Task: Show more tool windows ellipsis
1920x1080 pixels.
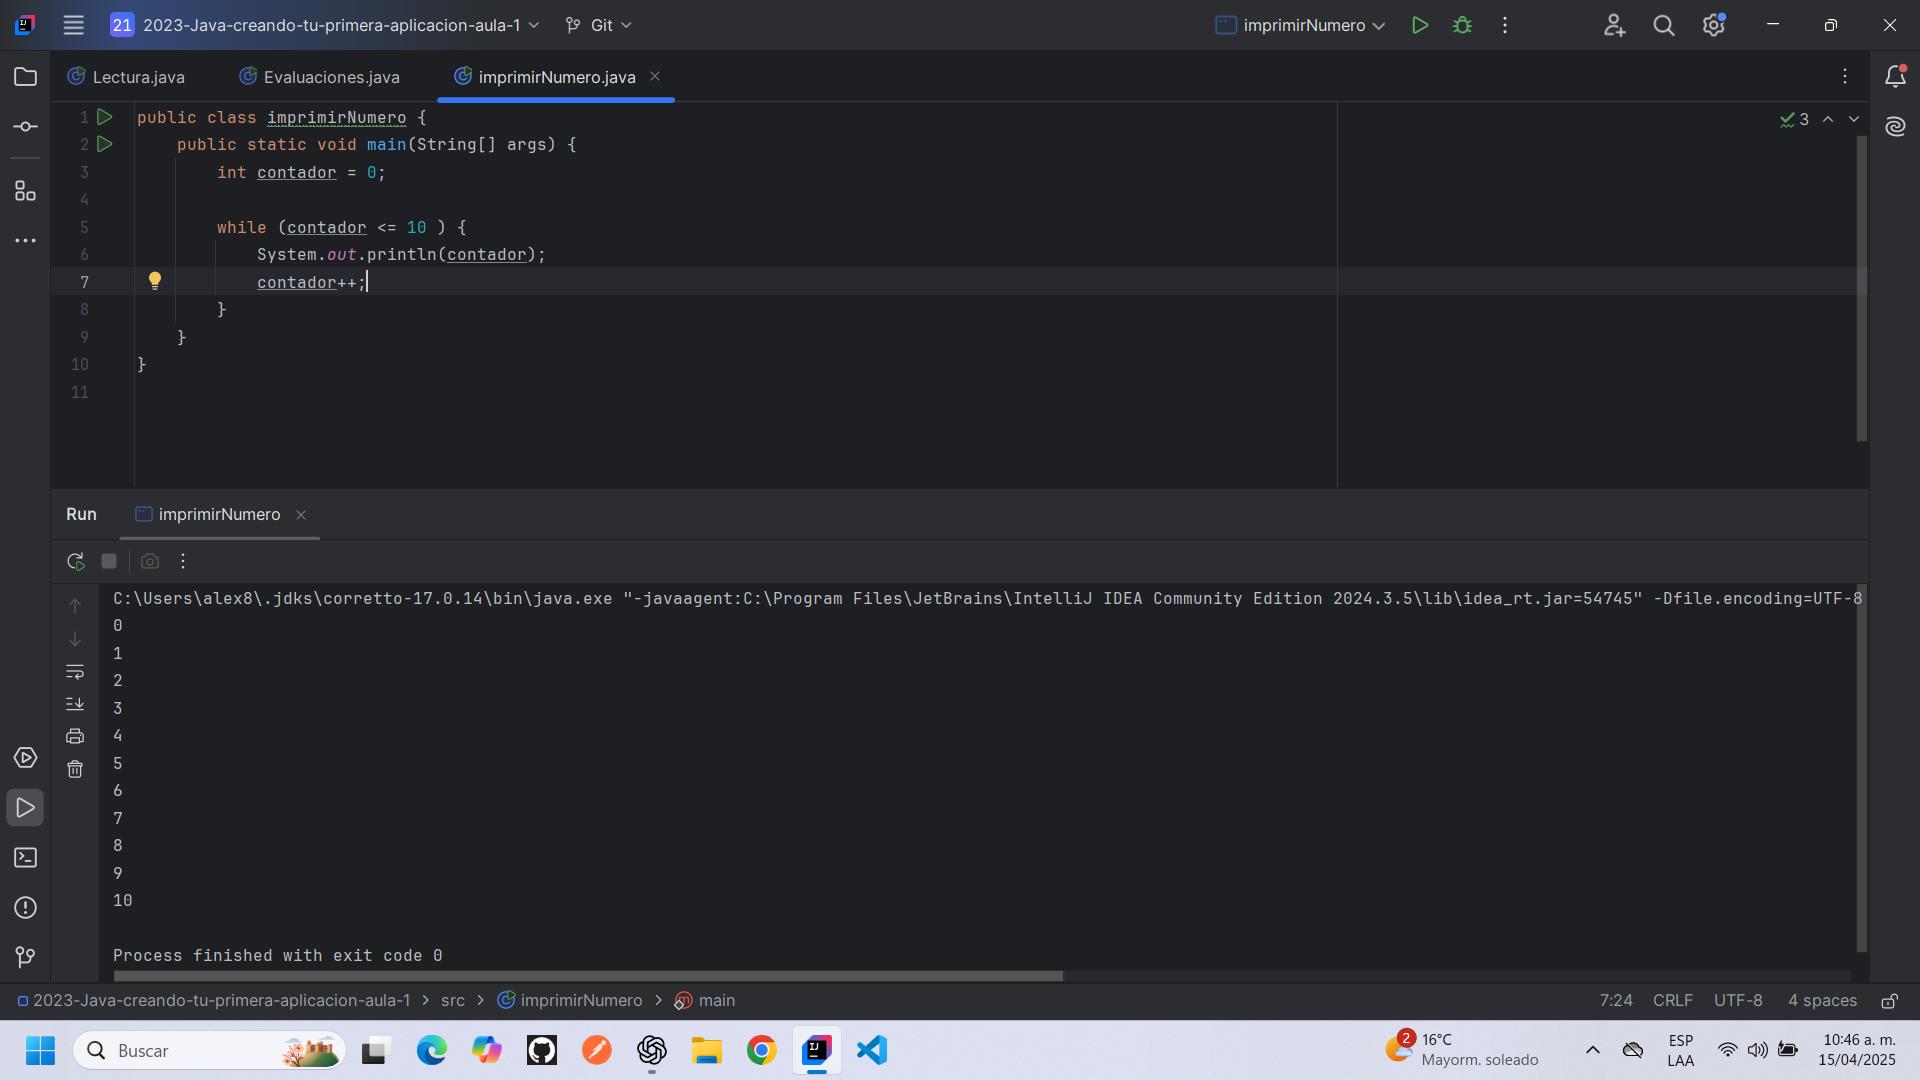Action: [x=25, y=241]
